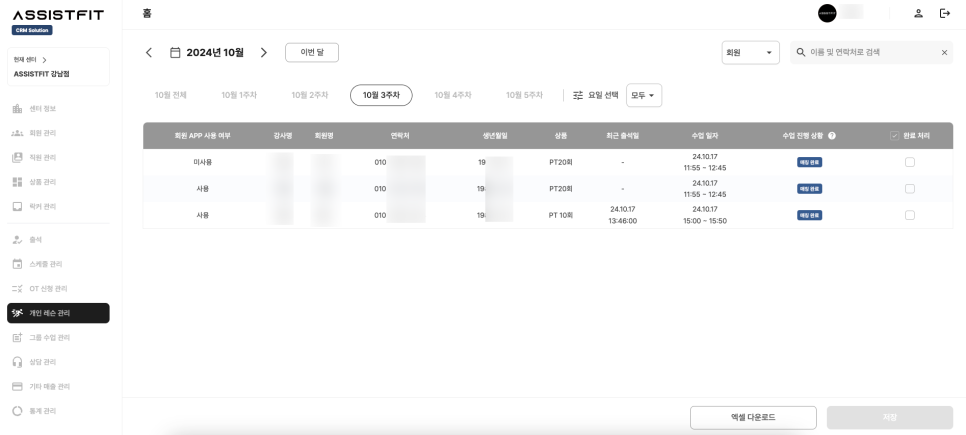Click the help icon beside 수업 진행 상황

click(x=832, y=135)
